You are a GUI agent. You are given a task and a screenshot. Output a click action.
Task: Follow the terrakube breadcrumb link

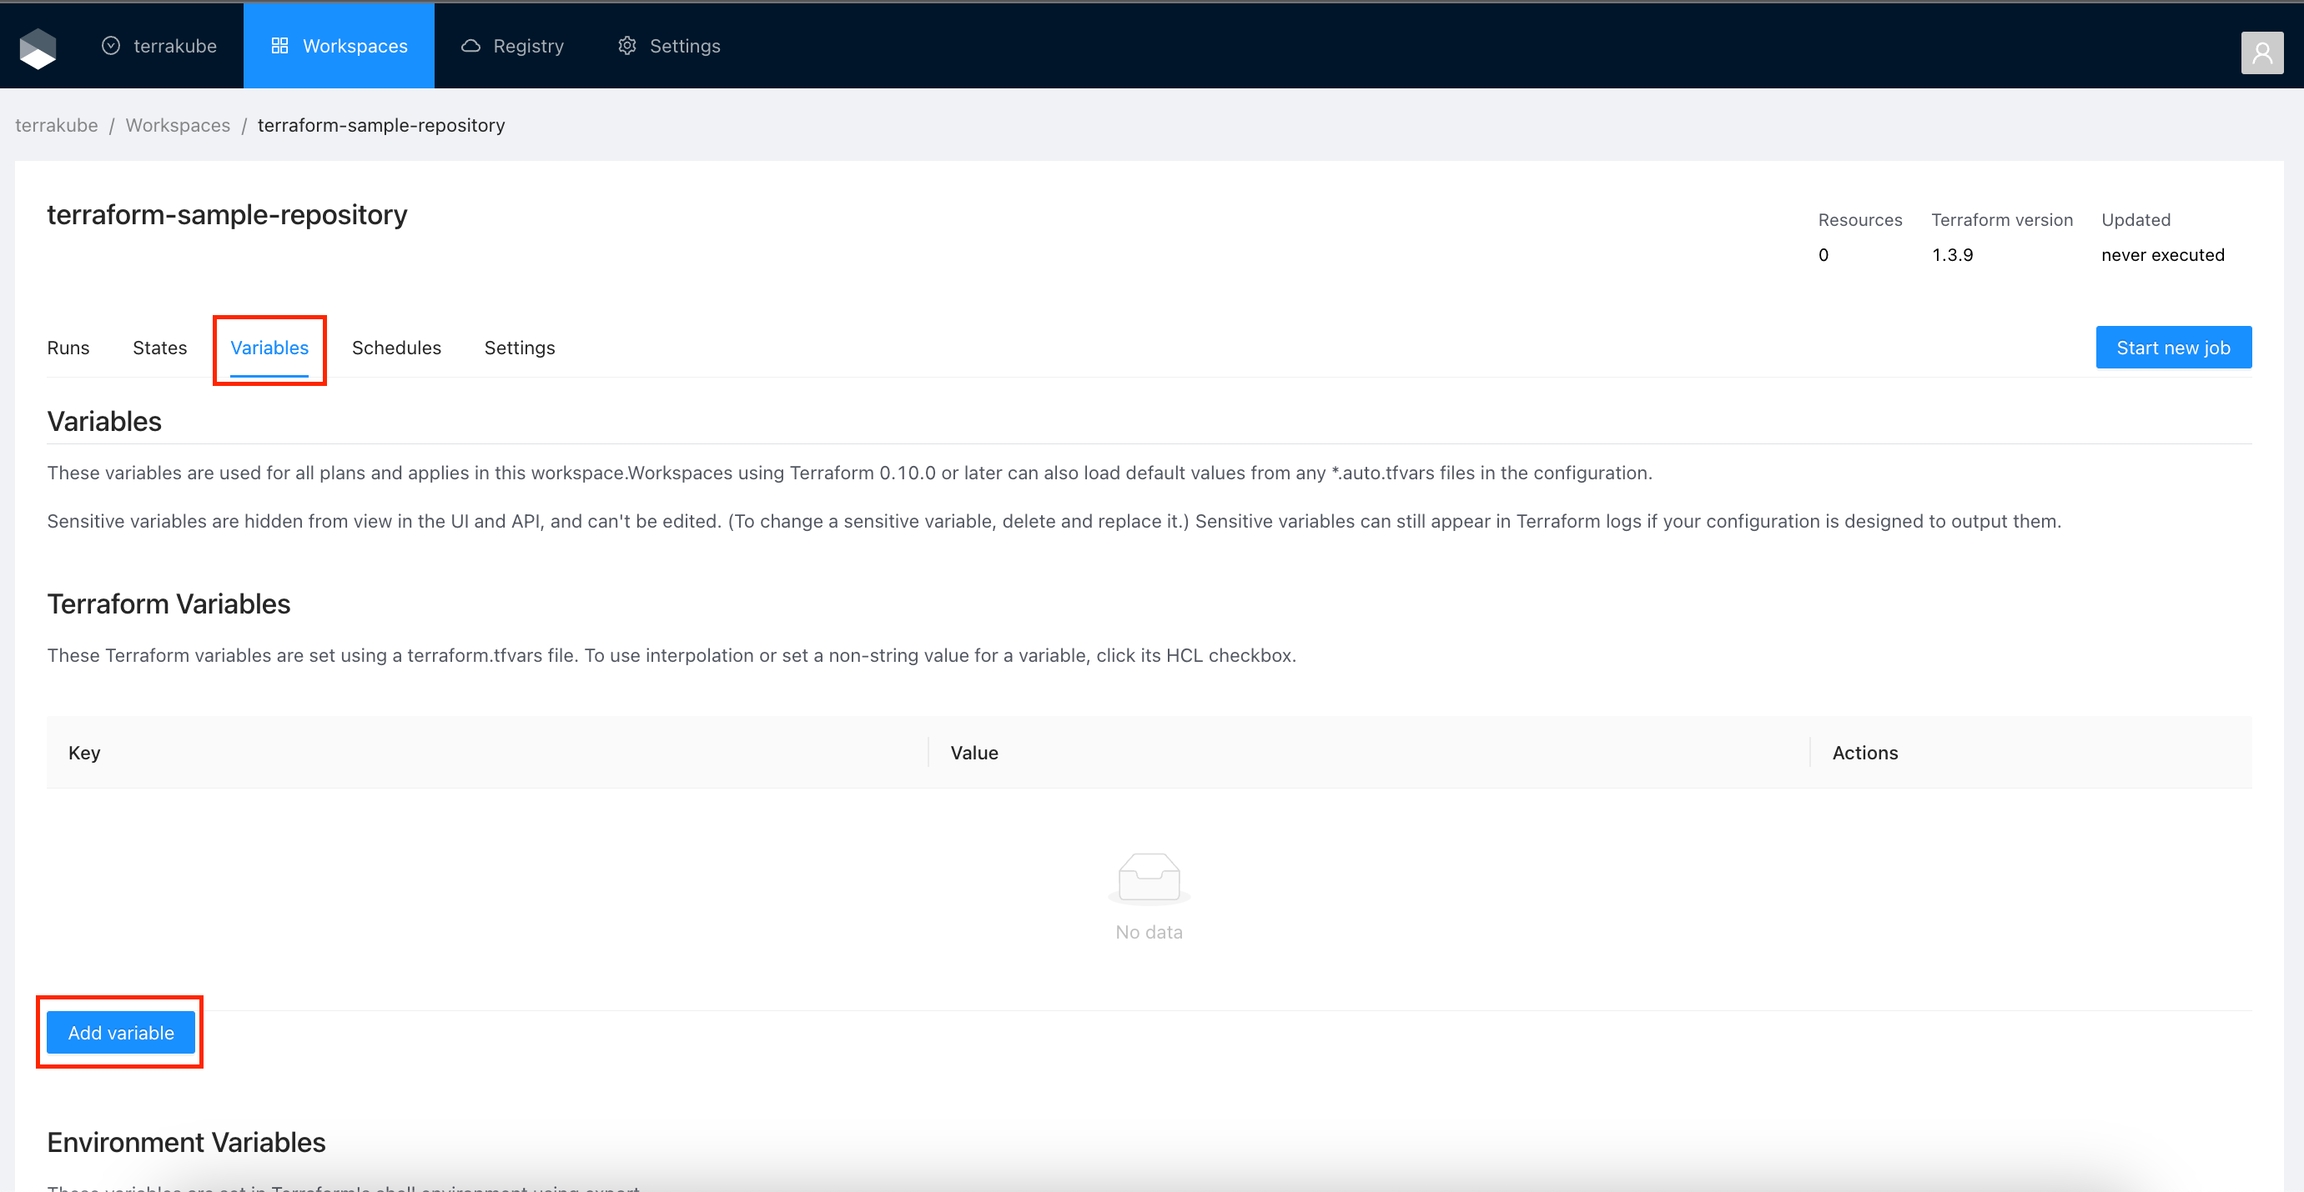(x=56, y=125)
